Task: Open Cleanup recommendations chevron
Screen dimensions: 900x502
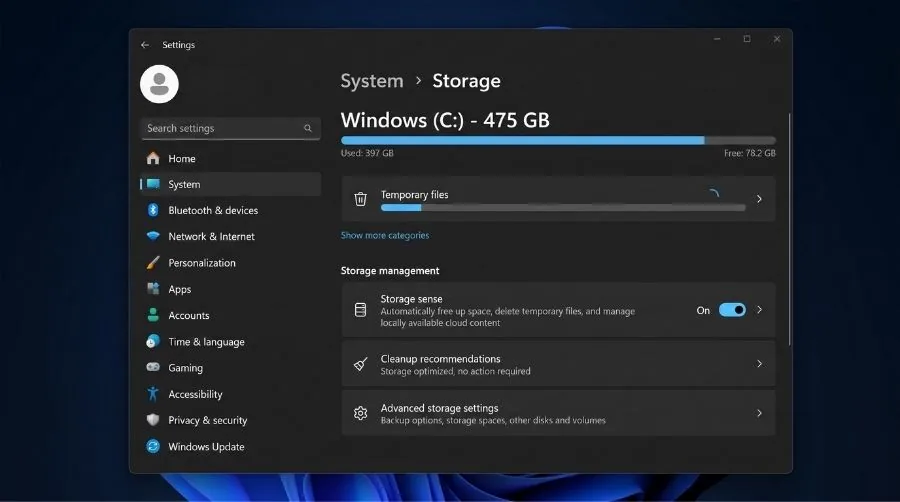Action: (x=759, y=364)
